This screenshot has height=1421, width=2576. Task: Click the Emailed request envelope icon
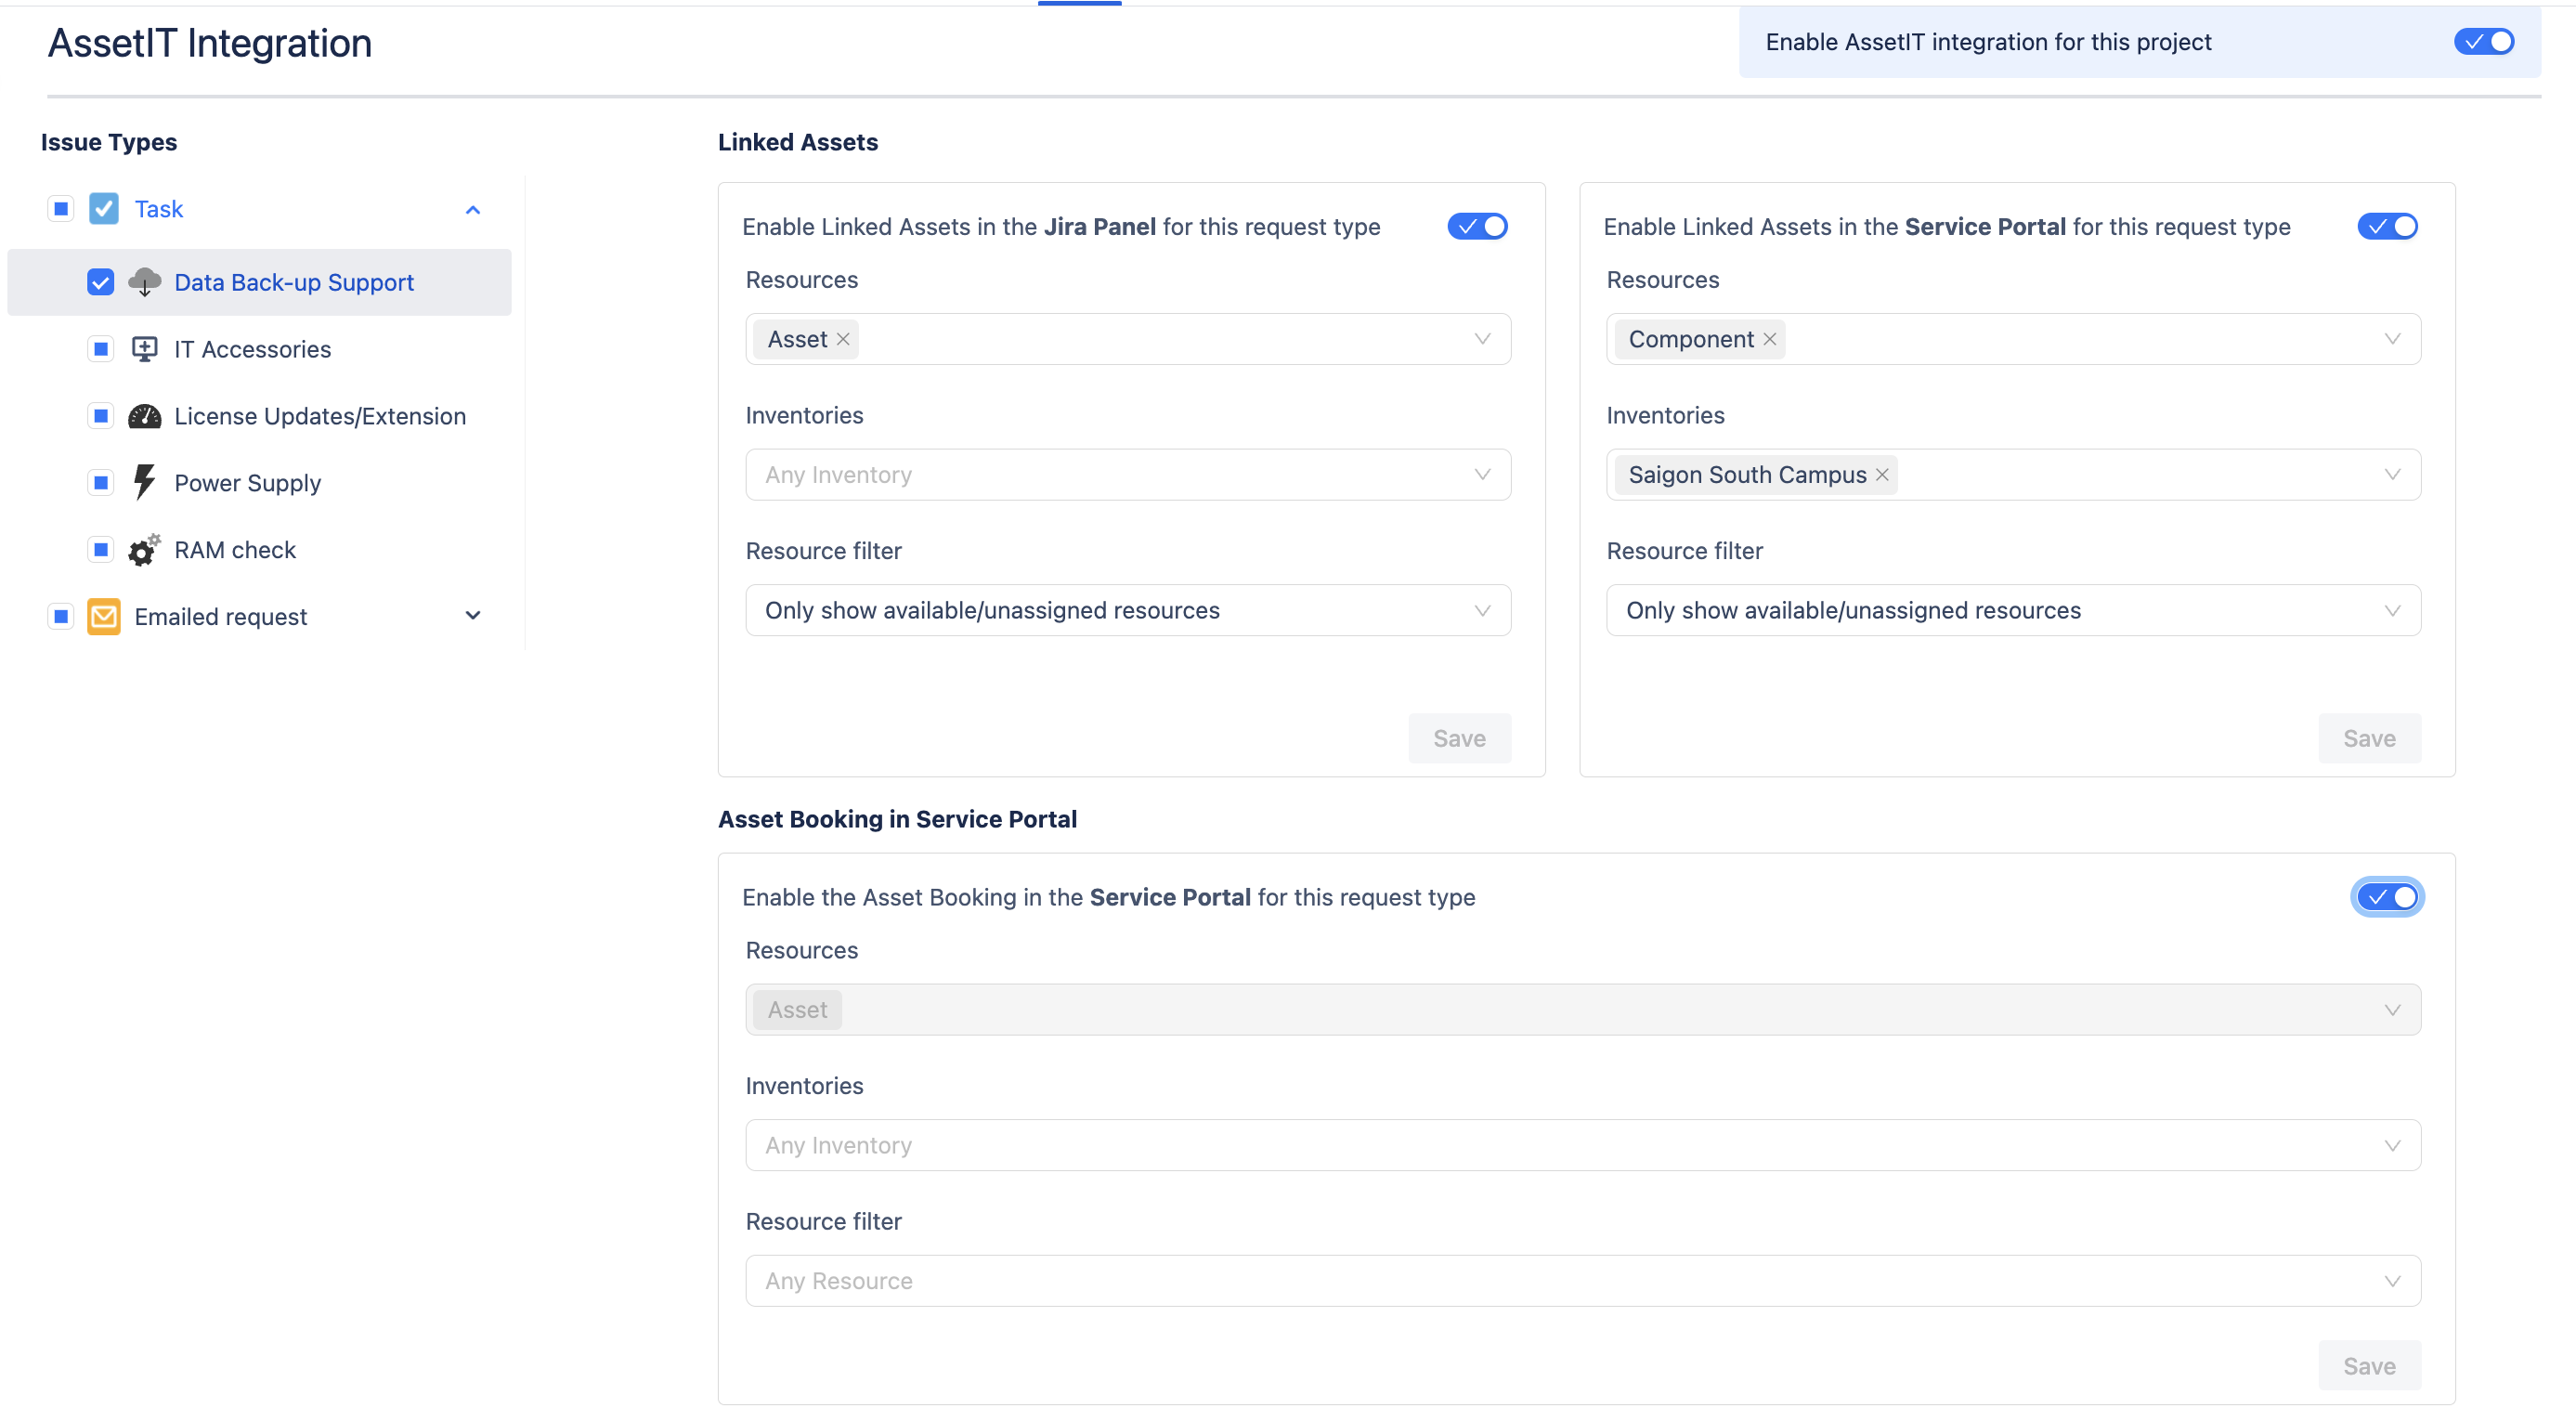[x=104, y=616]
